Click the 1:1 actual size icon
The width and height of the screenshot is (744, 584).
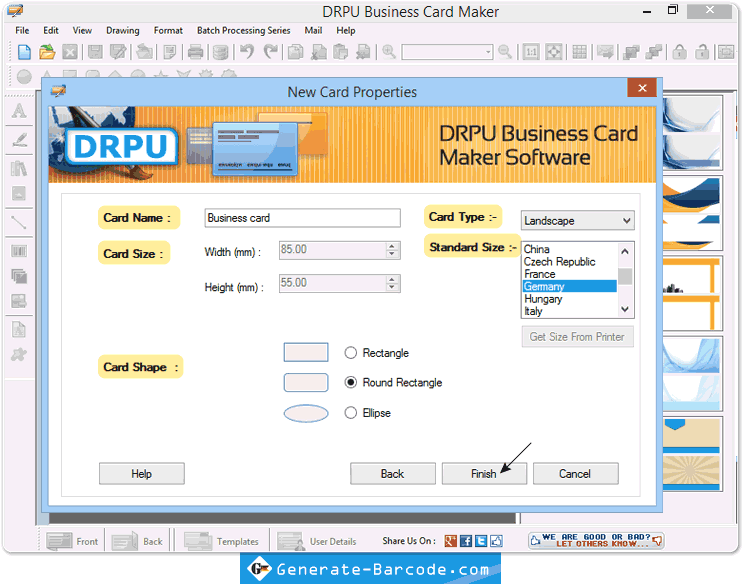pyautogui.click(x=530, y=52)
